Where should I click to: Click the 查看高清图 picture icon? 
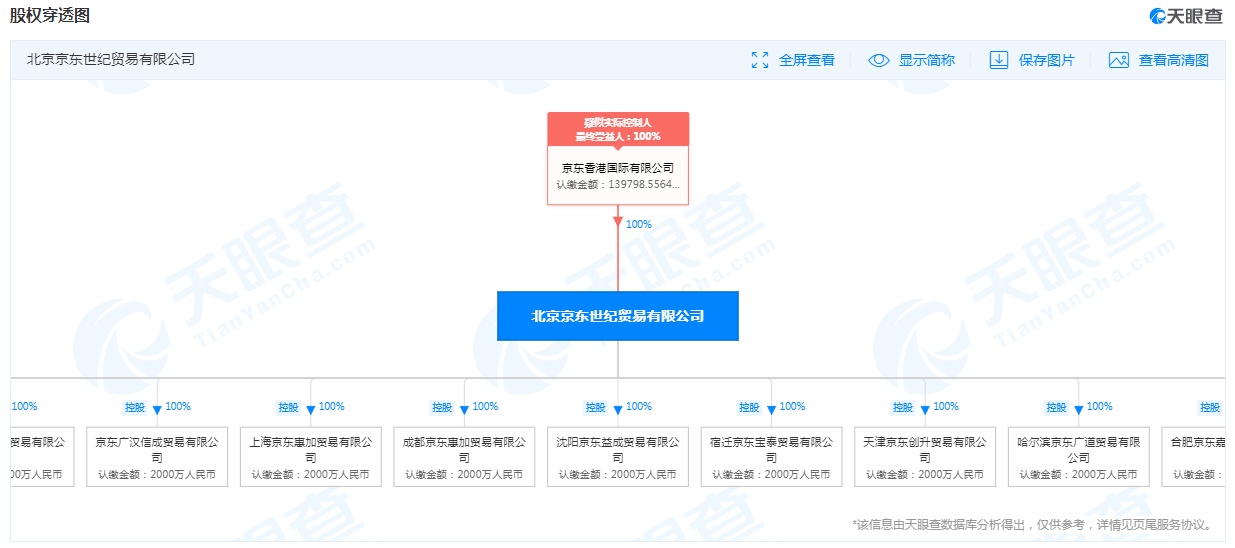[1118, 60]
